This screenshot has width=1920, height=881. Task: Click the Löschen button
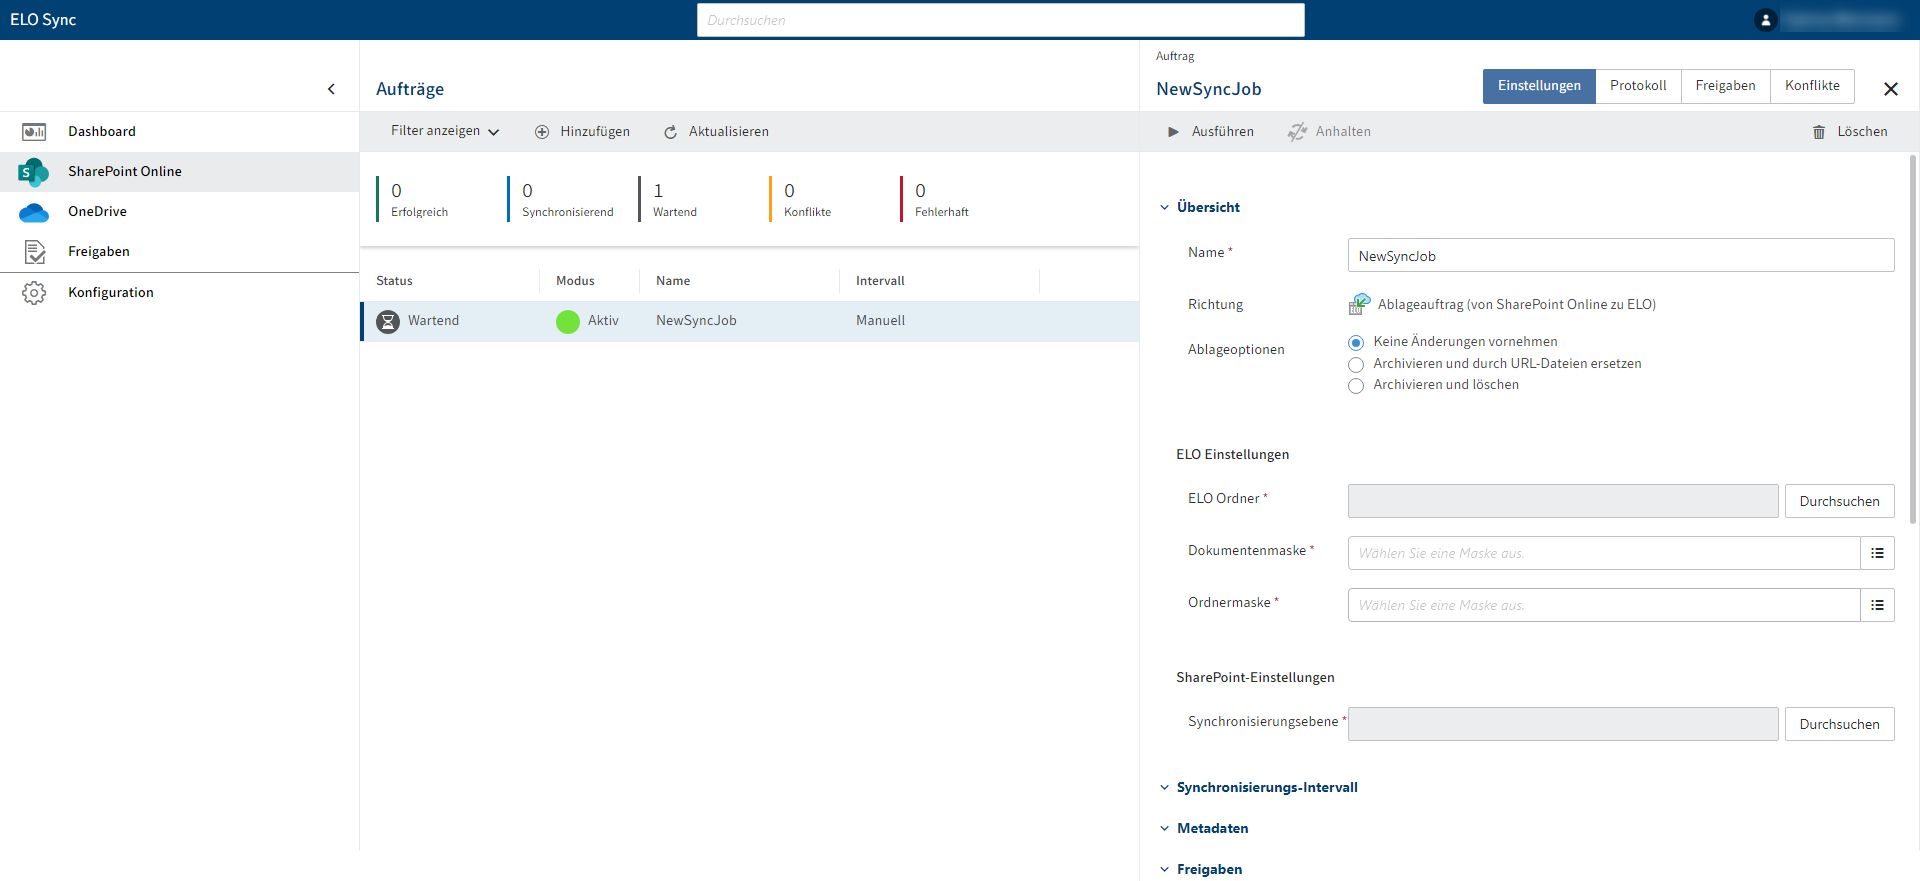tap(1850, 132)
